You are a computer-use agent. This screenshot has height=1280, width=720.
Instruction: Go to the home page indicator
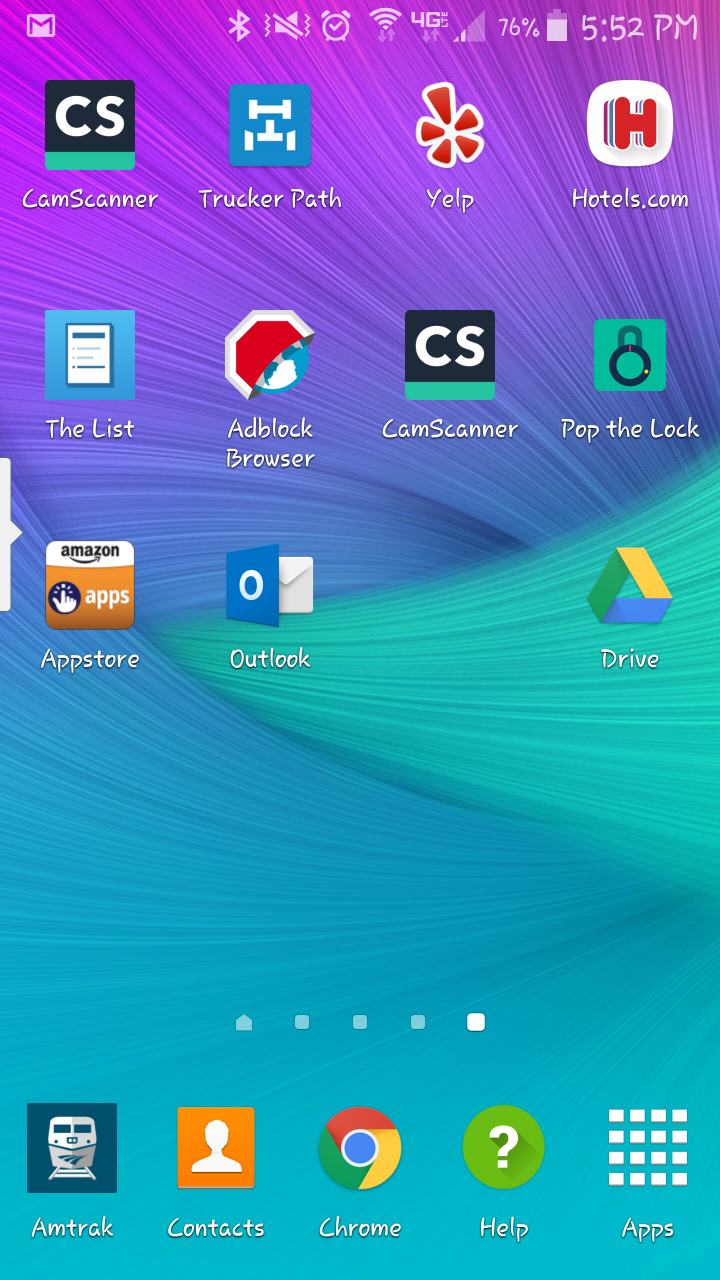pos(244,1022)
